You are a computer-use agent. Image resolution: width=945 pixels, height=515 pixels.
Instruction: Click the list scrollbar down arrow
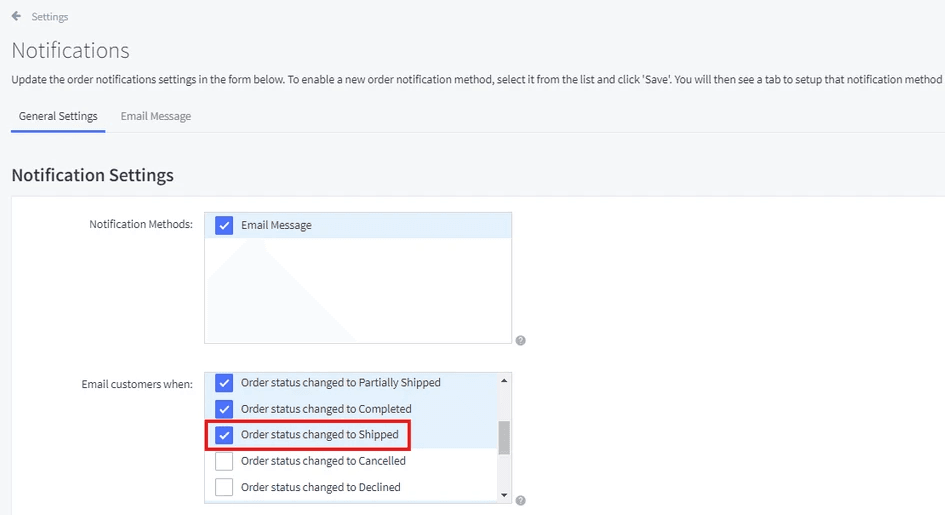(x=504, y=495)
